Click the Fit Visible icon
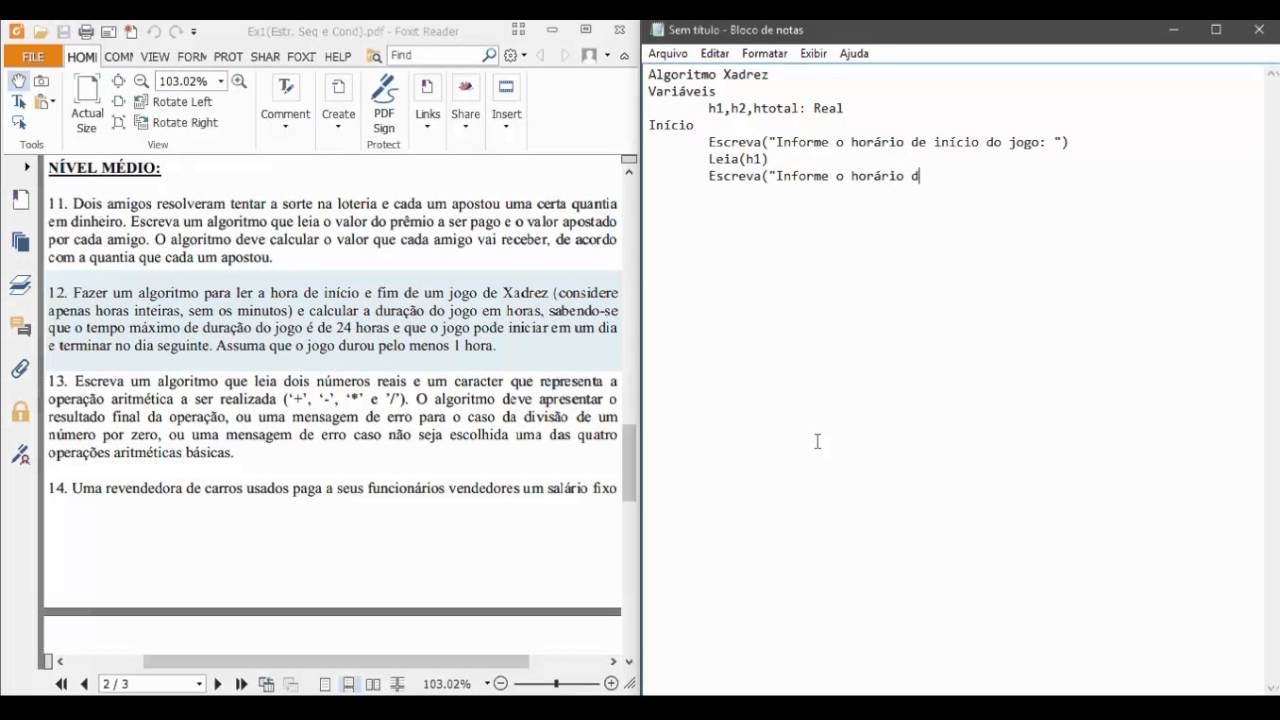This screenshot has height=720, width=1280. click(x=119, y=123)
